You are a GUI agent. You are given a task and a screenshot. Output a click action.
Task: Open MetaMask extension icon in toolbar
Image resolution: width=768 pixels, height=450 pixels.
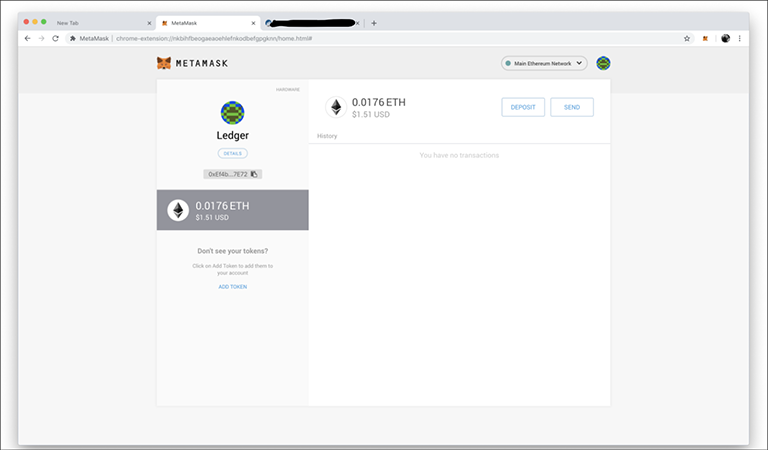(x=705, y=38)
